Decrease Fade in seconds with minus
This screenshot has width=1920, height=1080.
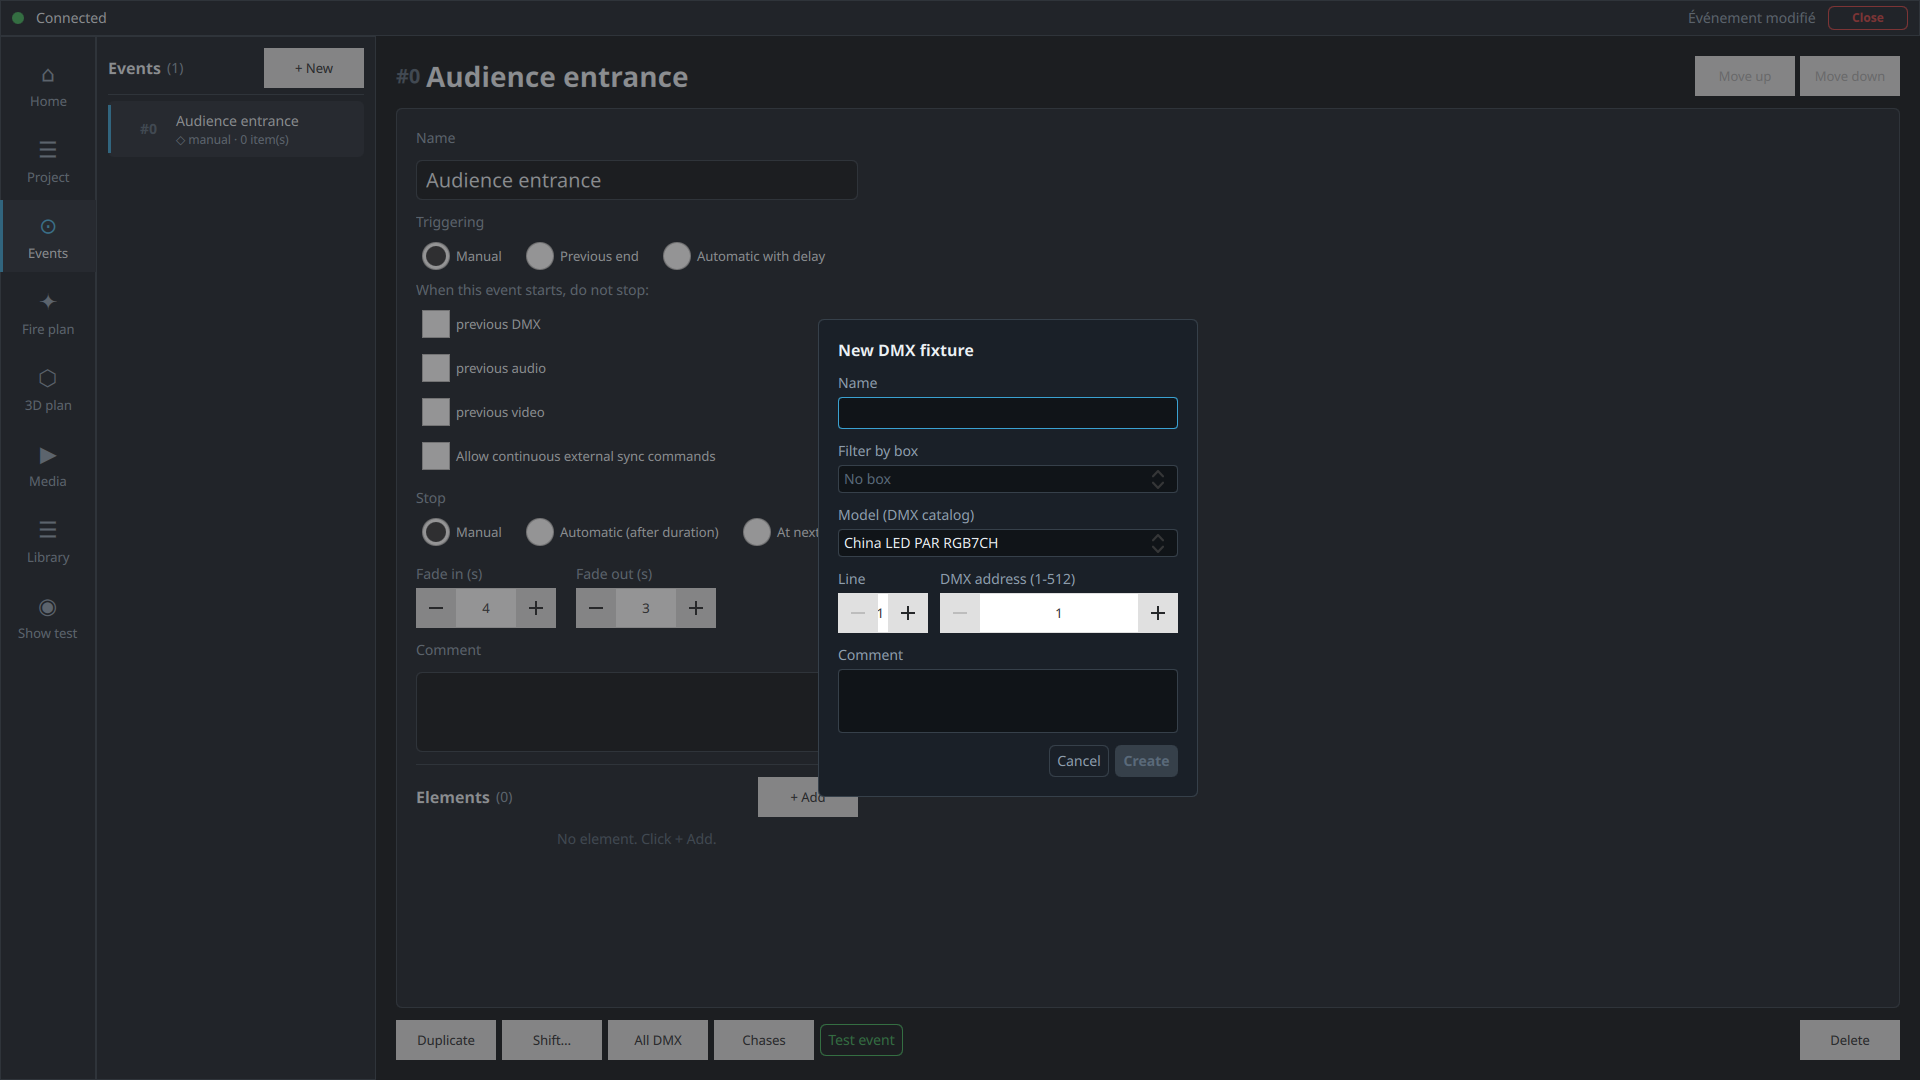(x=436, y=608)
